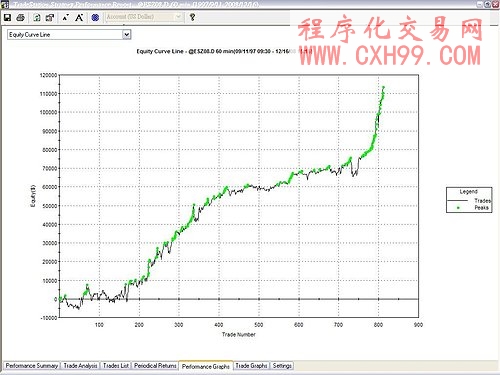500x375 pixels.
Task: Open the Settings tab
Action: (282, 366)
